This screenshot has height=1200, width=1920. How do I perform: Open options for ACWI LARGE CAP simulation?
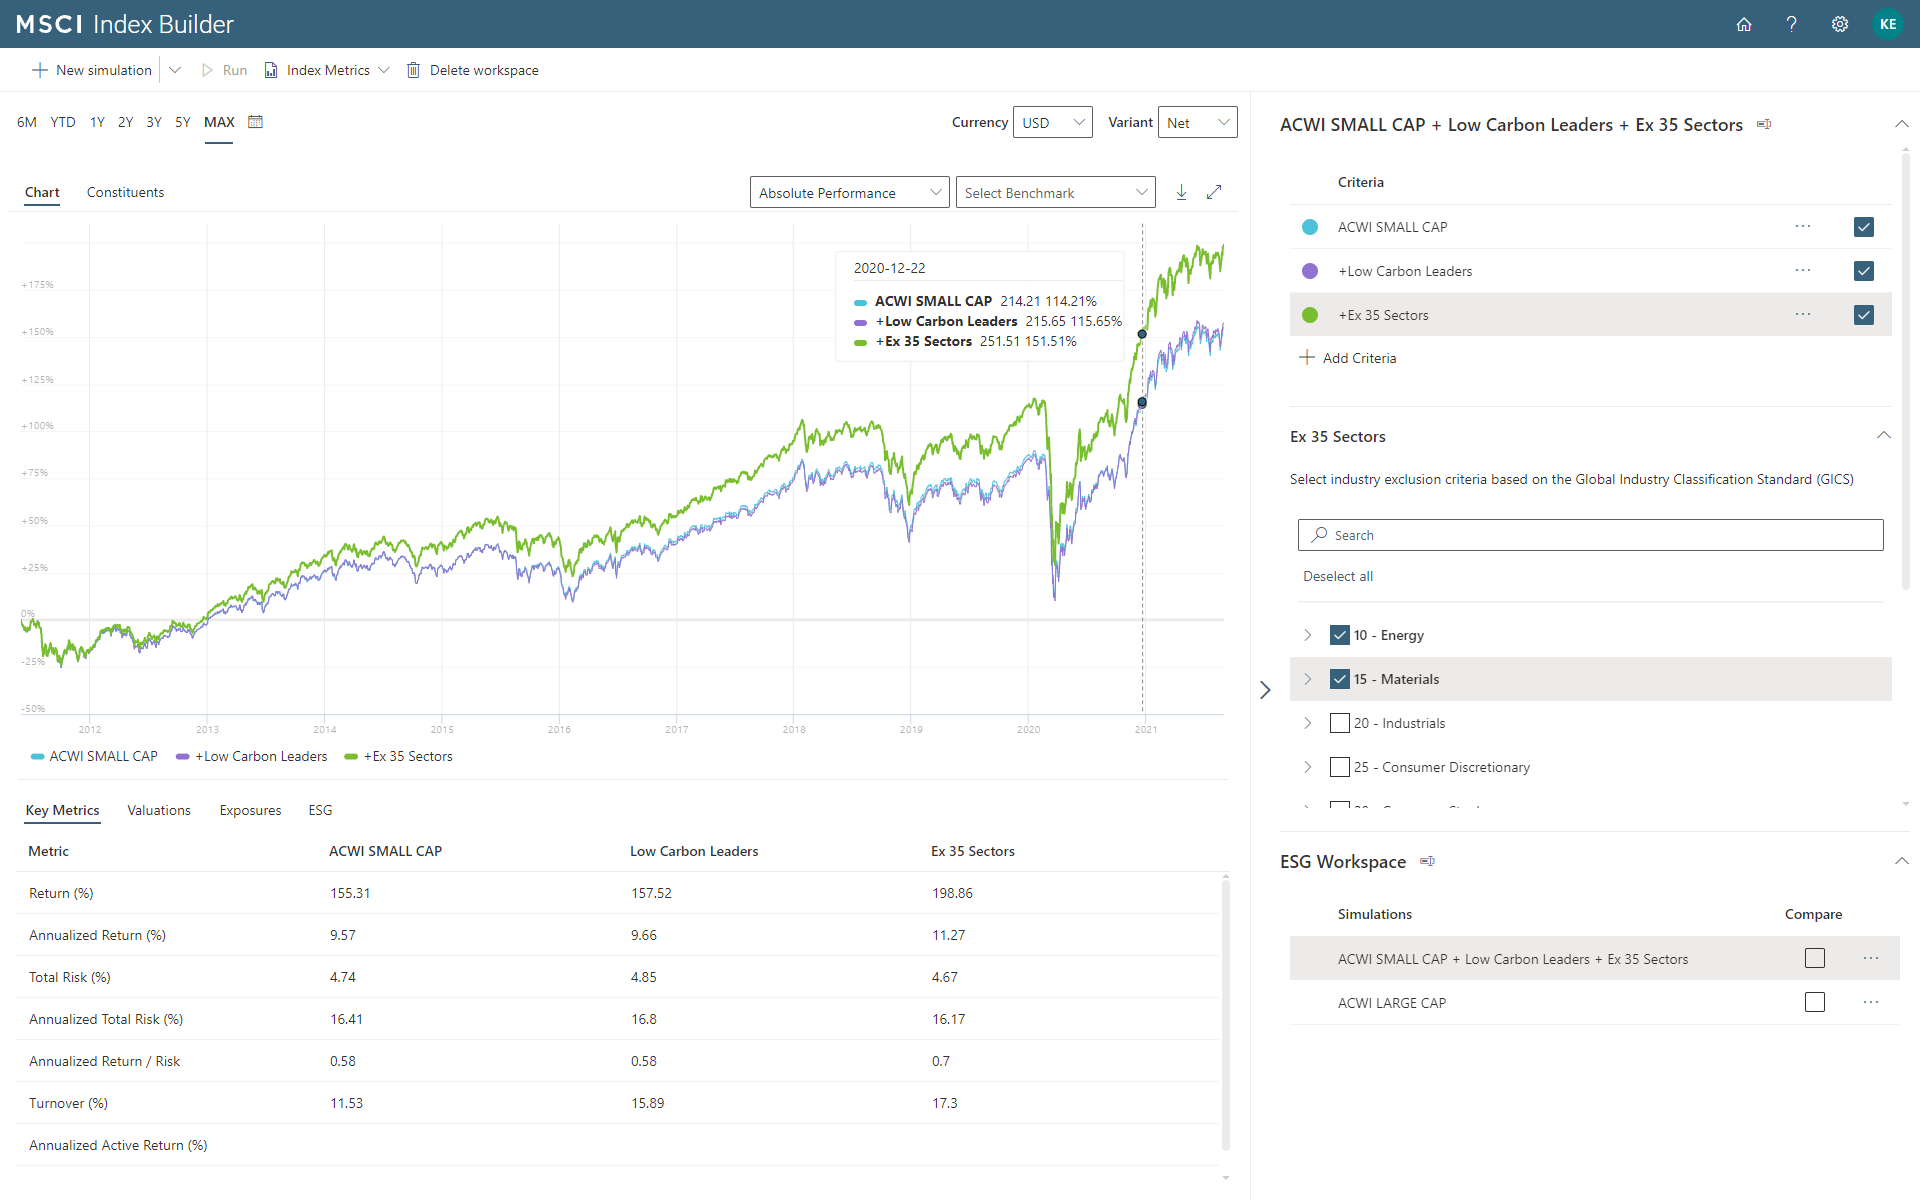pyautogui.click(x=1871, y=1003)
